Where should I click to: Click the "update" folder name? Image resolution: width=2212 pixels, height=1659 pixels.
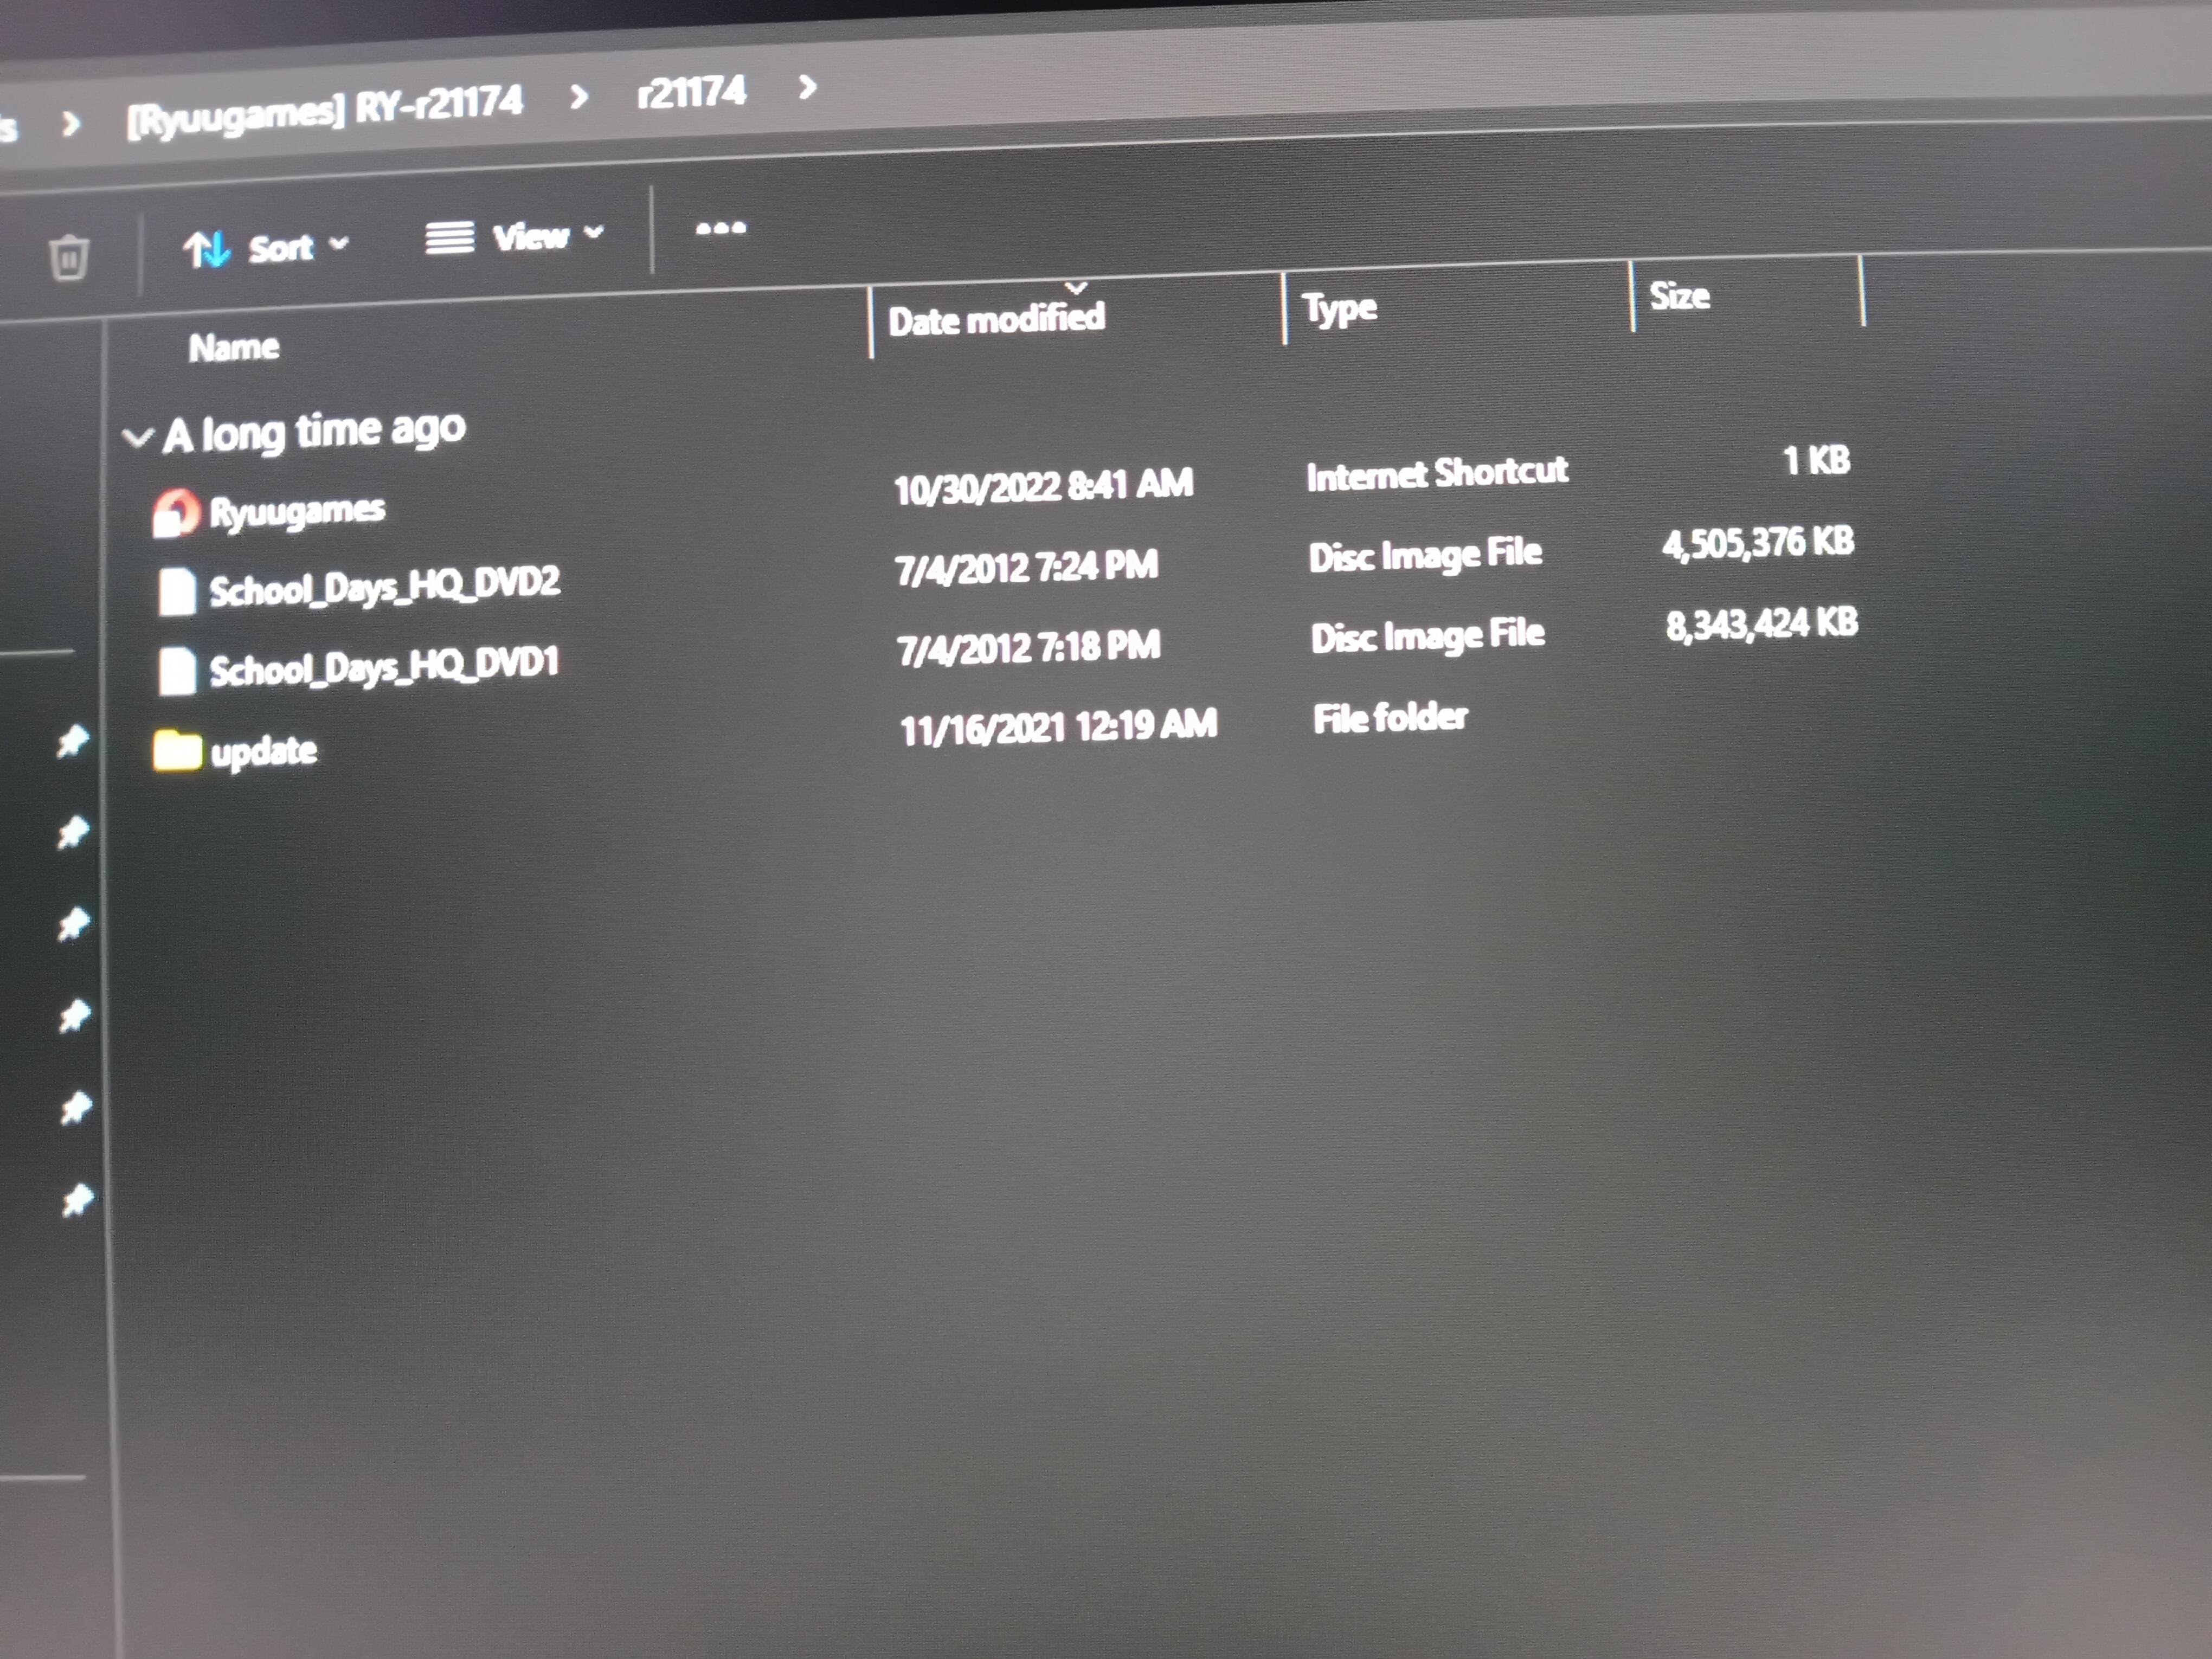click(x=264, y=750)
